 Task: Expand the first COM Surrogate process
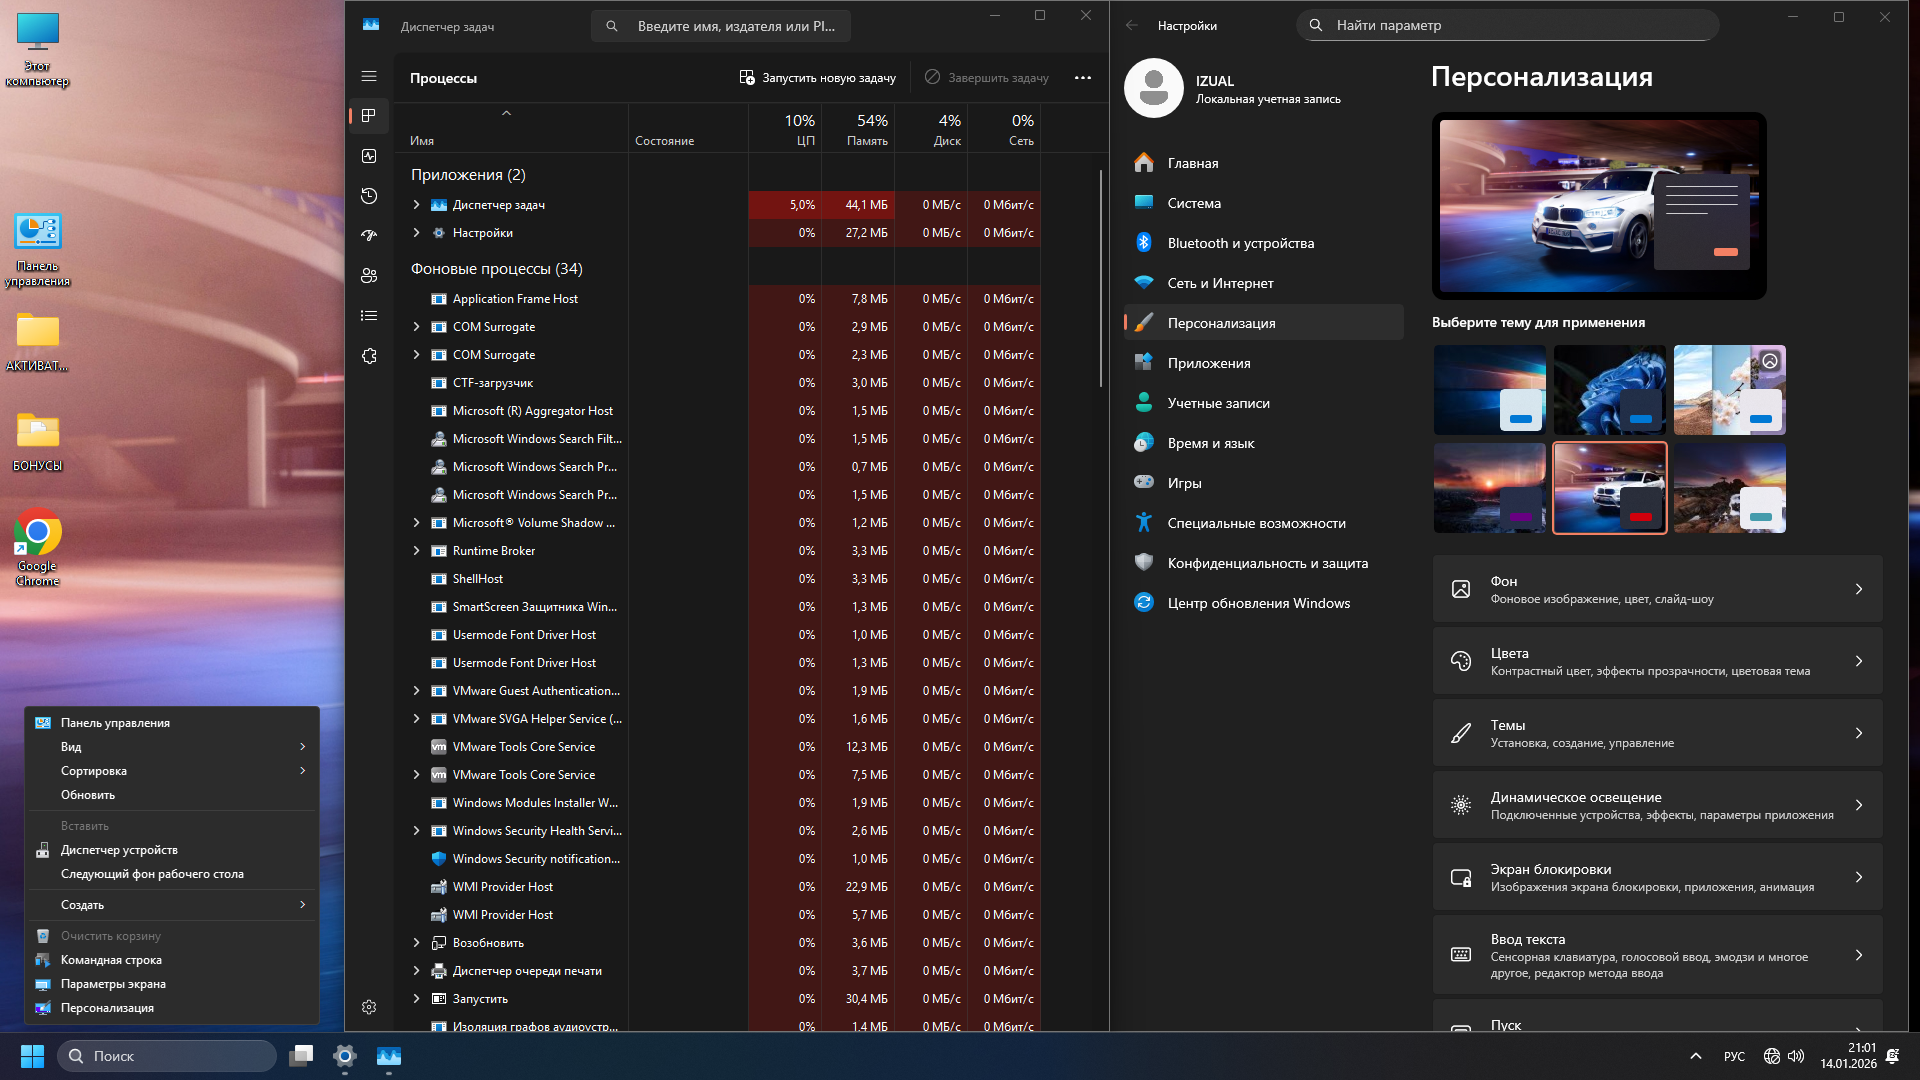pos(417,327)
